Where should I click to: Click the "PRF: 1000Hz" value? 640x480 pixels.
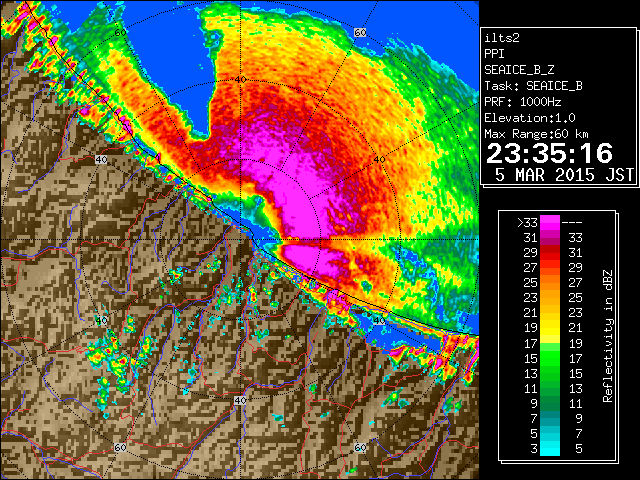click(523, 102)
